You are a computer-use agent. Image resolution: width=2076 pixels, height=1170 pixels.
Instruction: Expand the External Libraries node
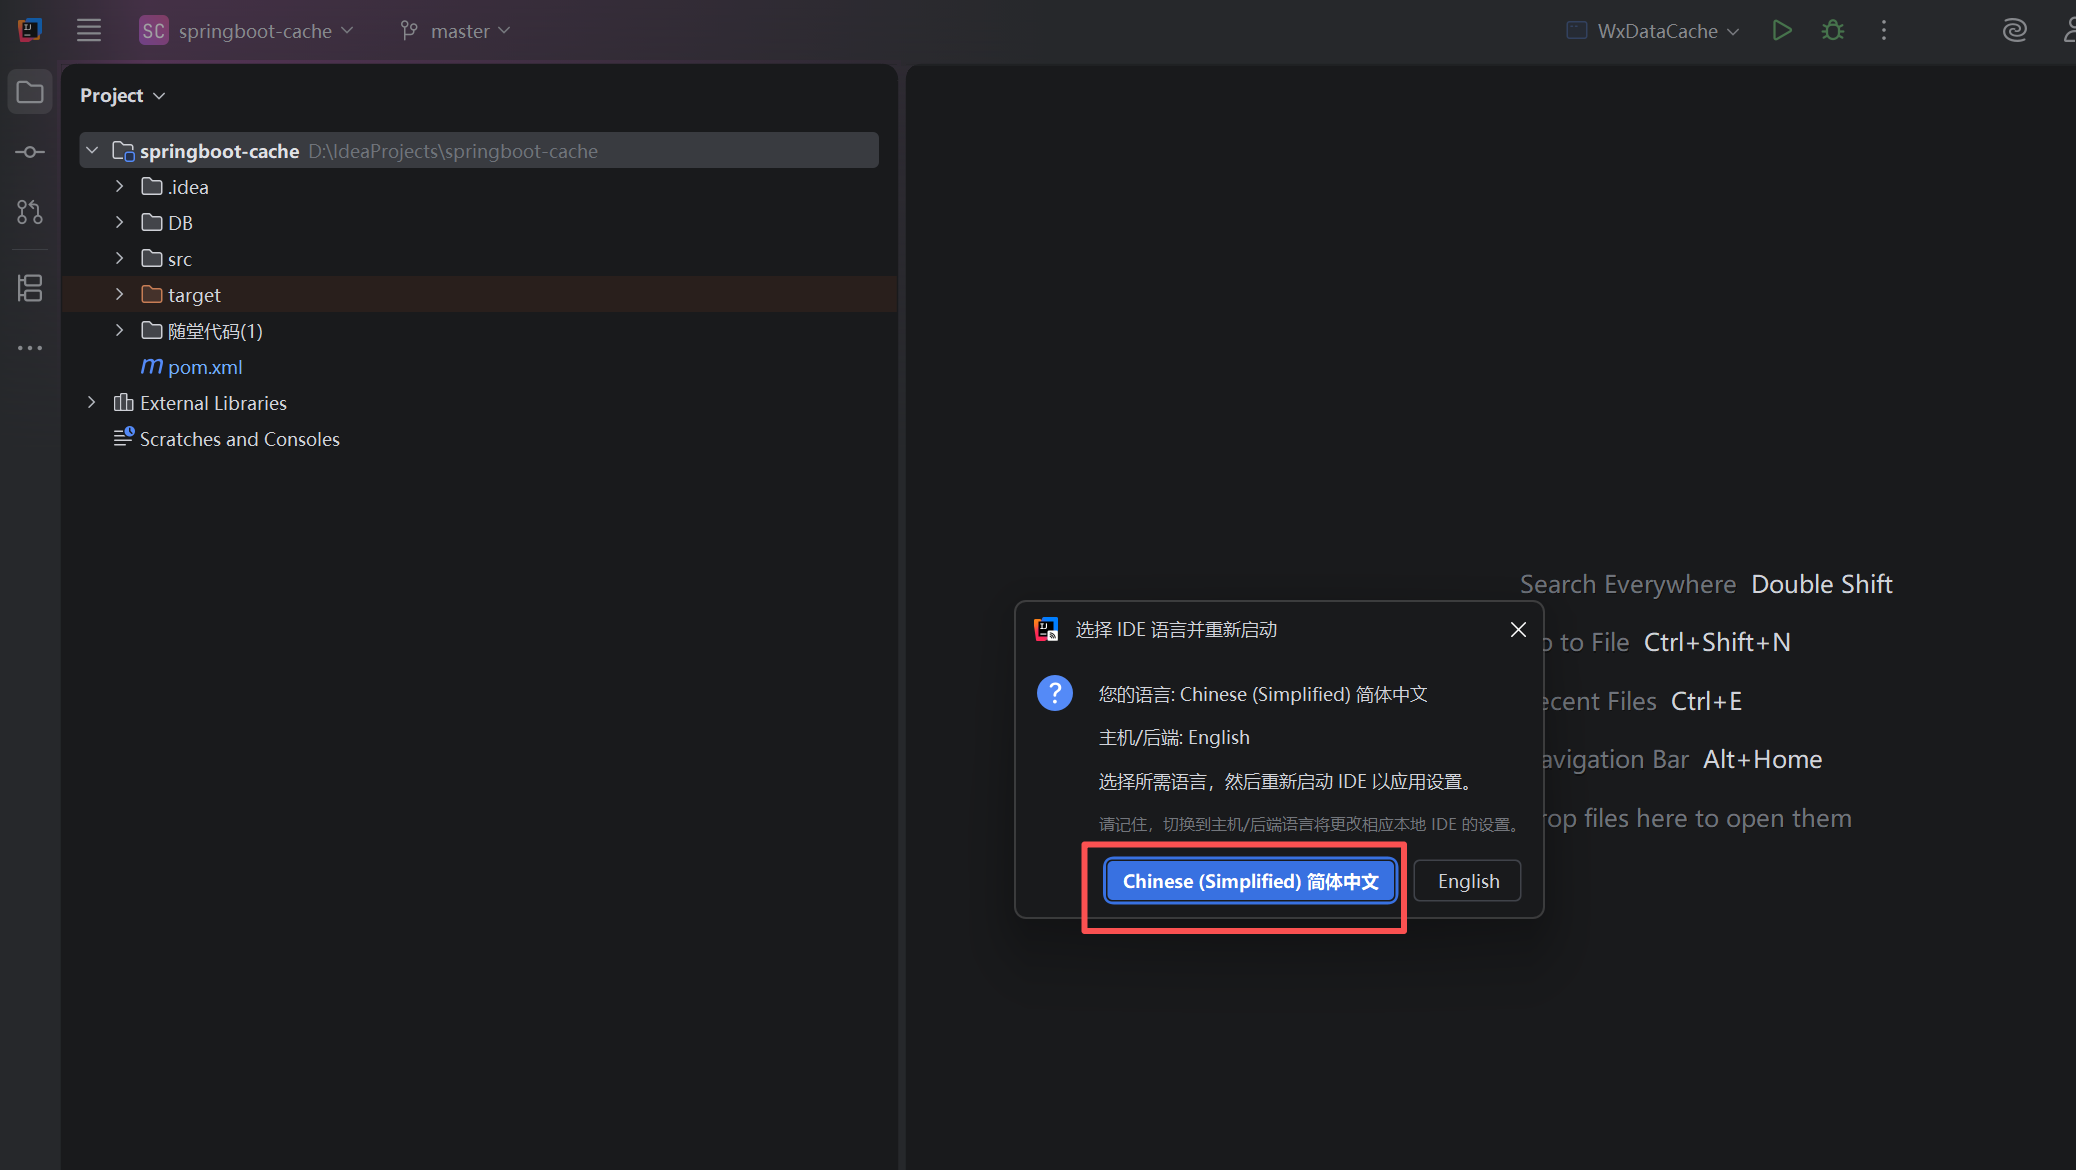click(x=92, y=402)
